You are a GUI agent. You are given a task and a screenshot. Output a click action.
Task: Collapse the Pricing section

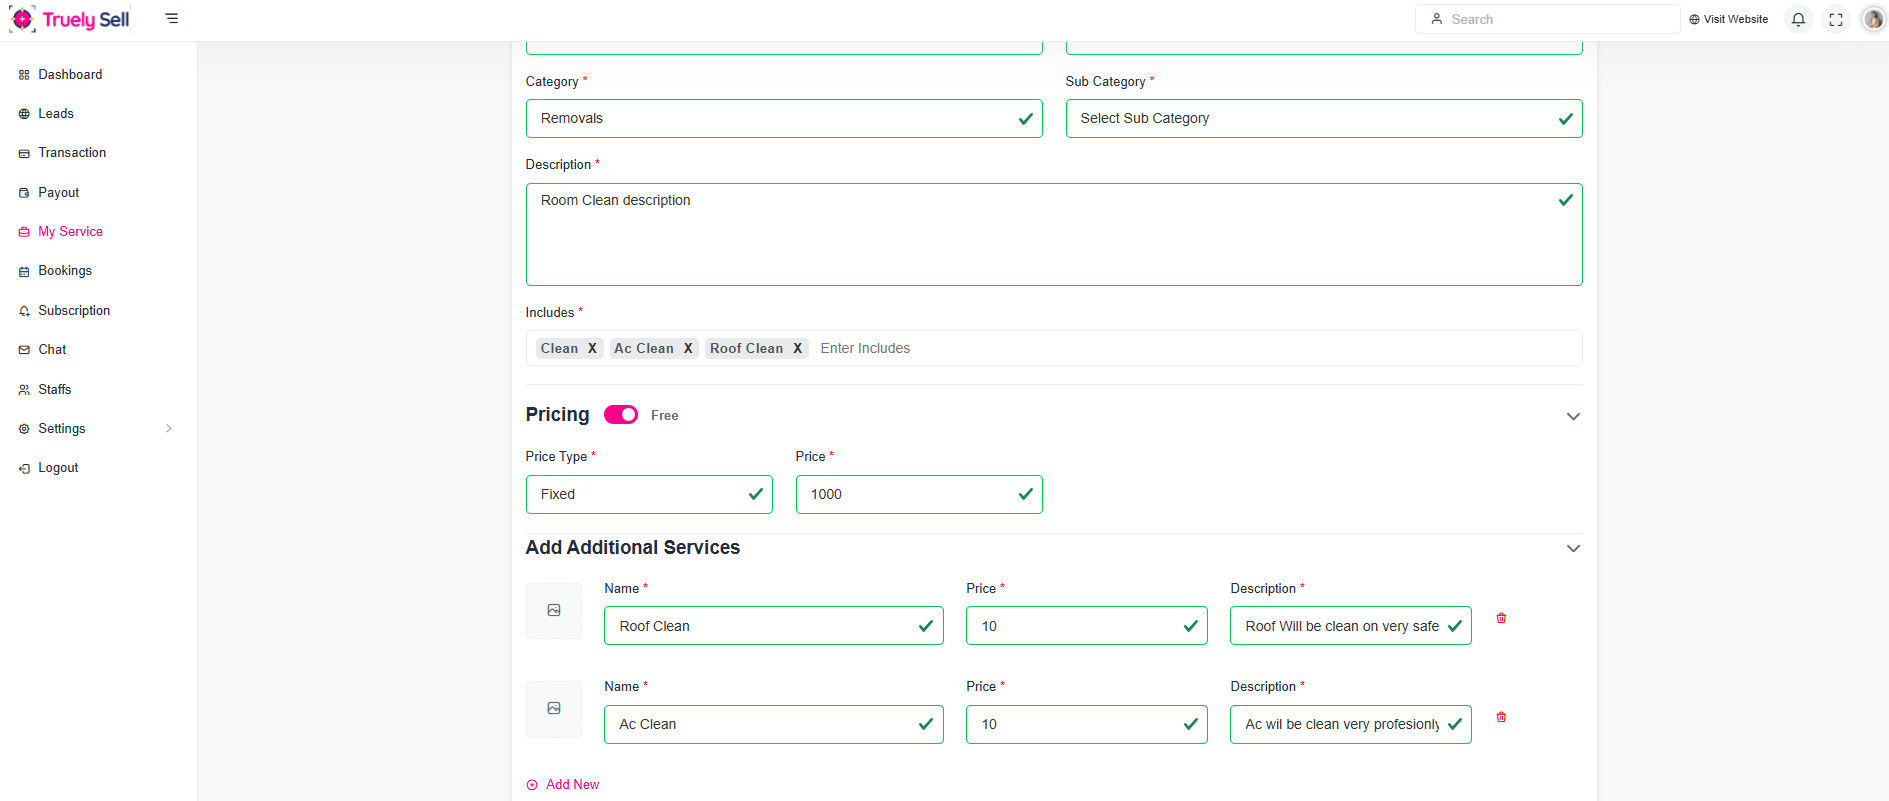(1573, 417)
